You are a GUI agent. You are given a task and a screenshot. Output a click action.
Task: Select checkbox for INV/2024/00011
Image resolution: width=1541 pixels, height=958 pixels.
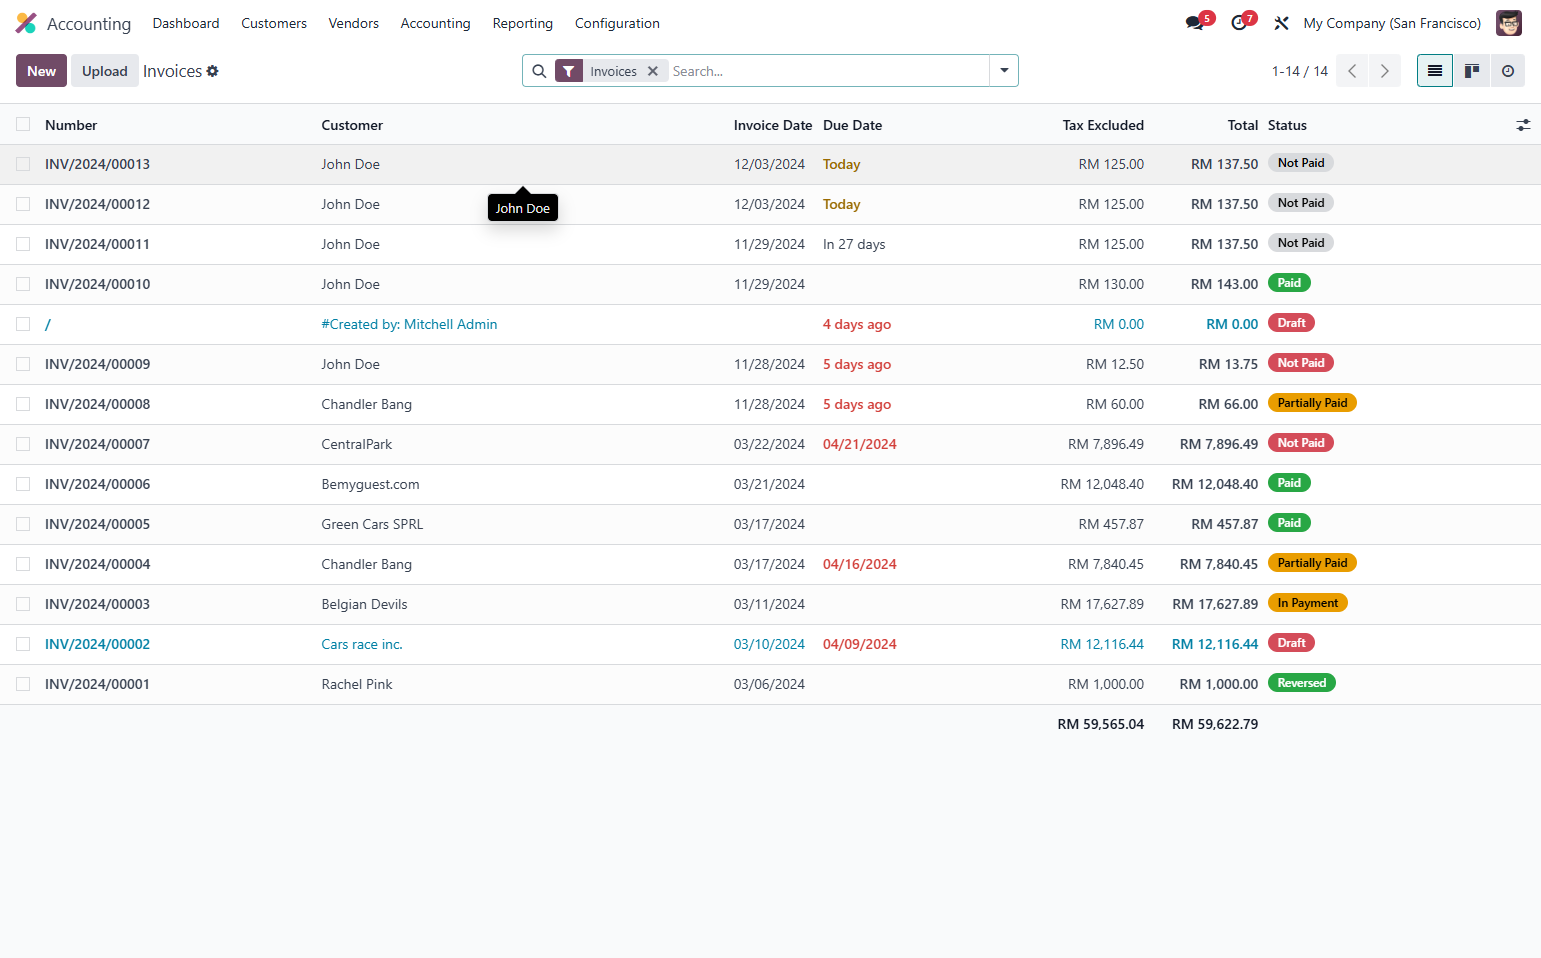click(x=23, y=244)
